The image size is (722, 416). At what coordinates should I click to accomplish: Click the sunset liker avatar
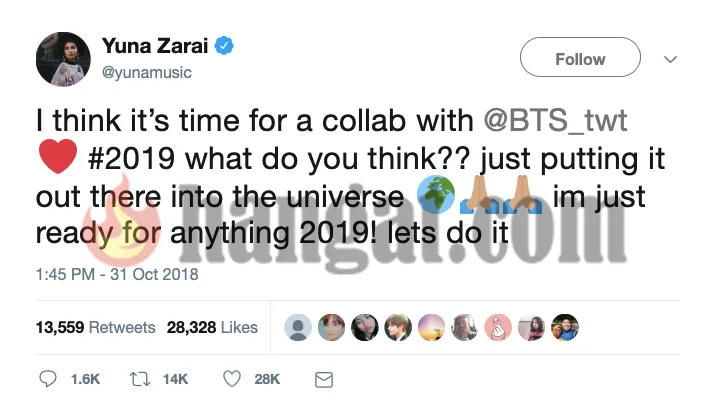tap(433, 327)
